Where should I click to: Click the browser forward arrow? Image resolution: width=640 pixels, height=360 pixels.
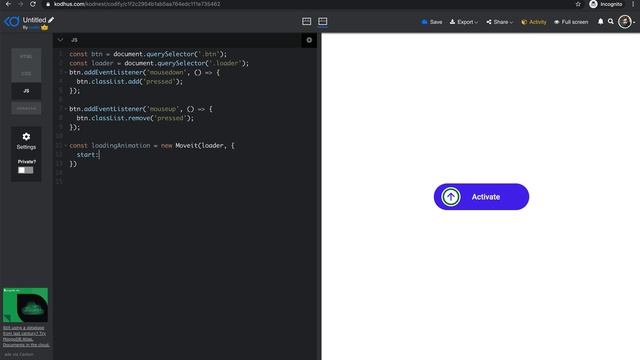20,4
